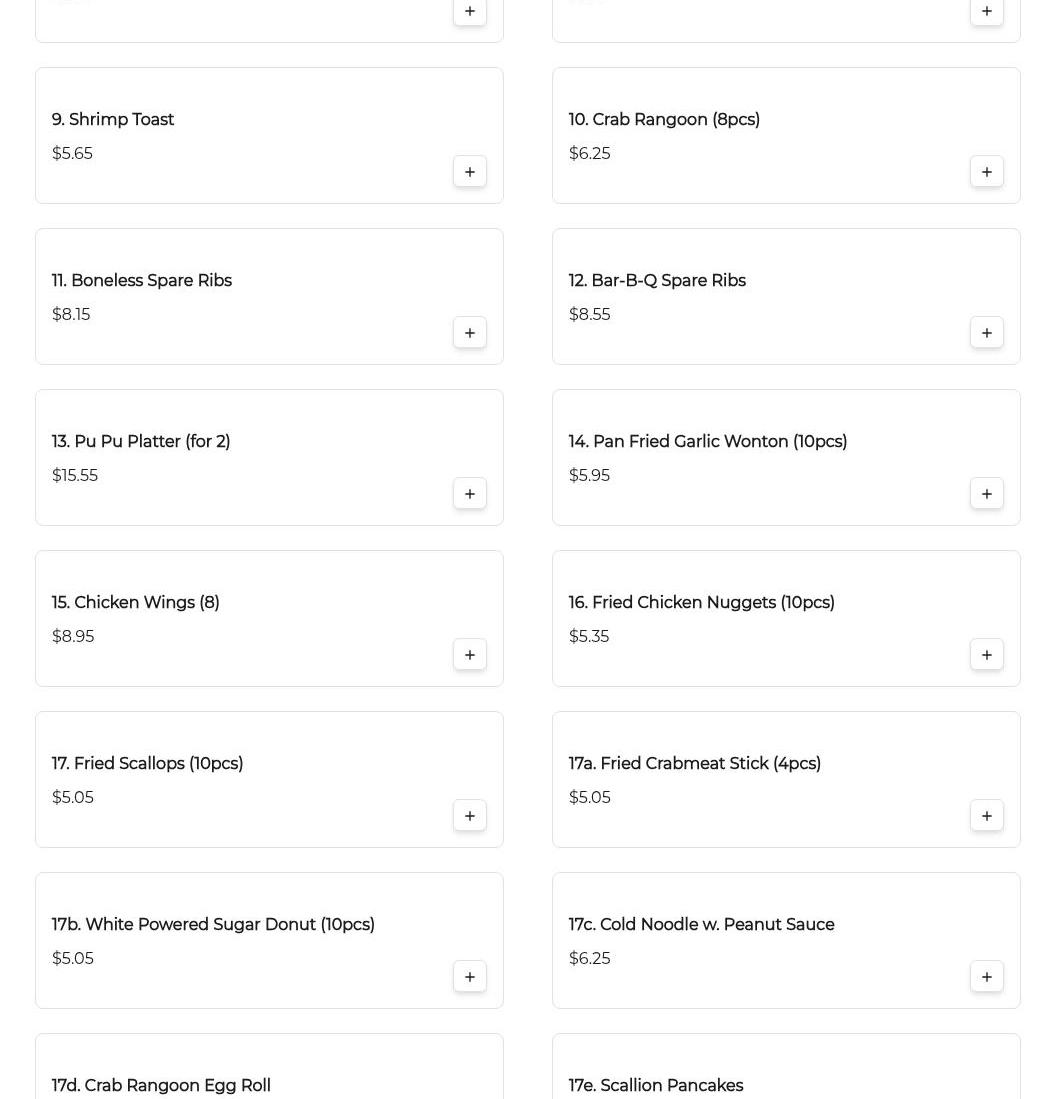Add Pu Pu Platter (for 2)
Screen dimensions: 1050x1099
click(x=470, y=494)
